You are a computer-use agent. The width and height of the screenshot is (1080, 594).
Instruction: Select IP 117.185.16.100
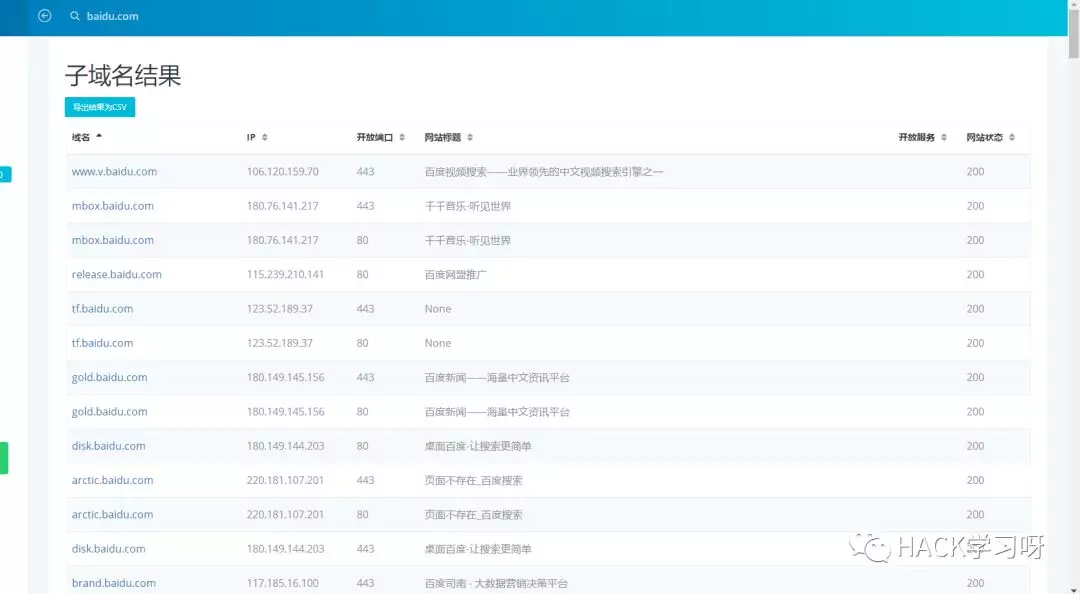pos(283,583)
